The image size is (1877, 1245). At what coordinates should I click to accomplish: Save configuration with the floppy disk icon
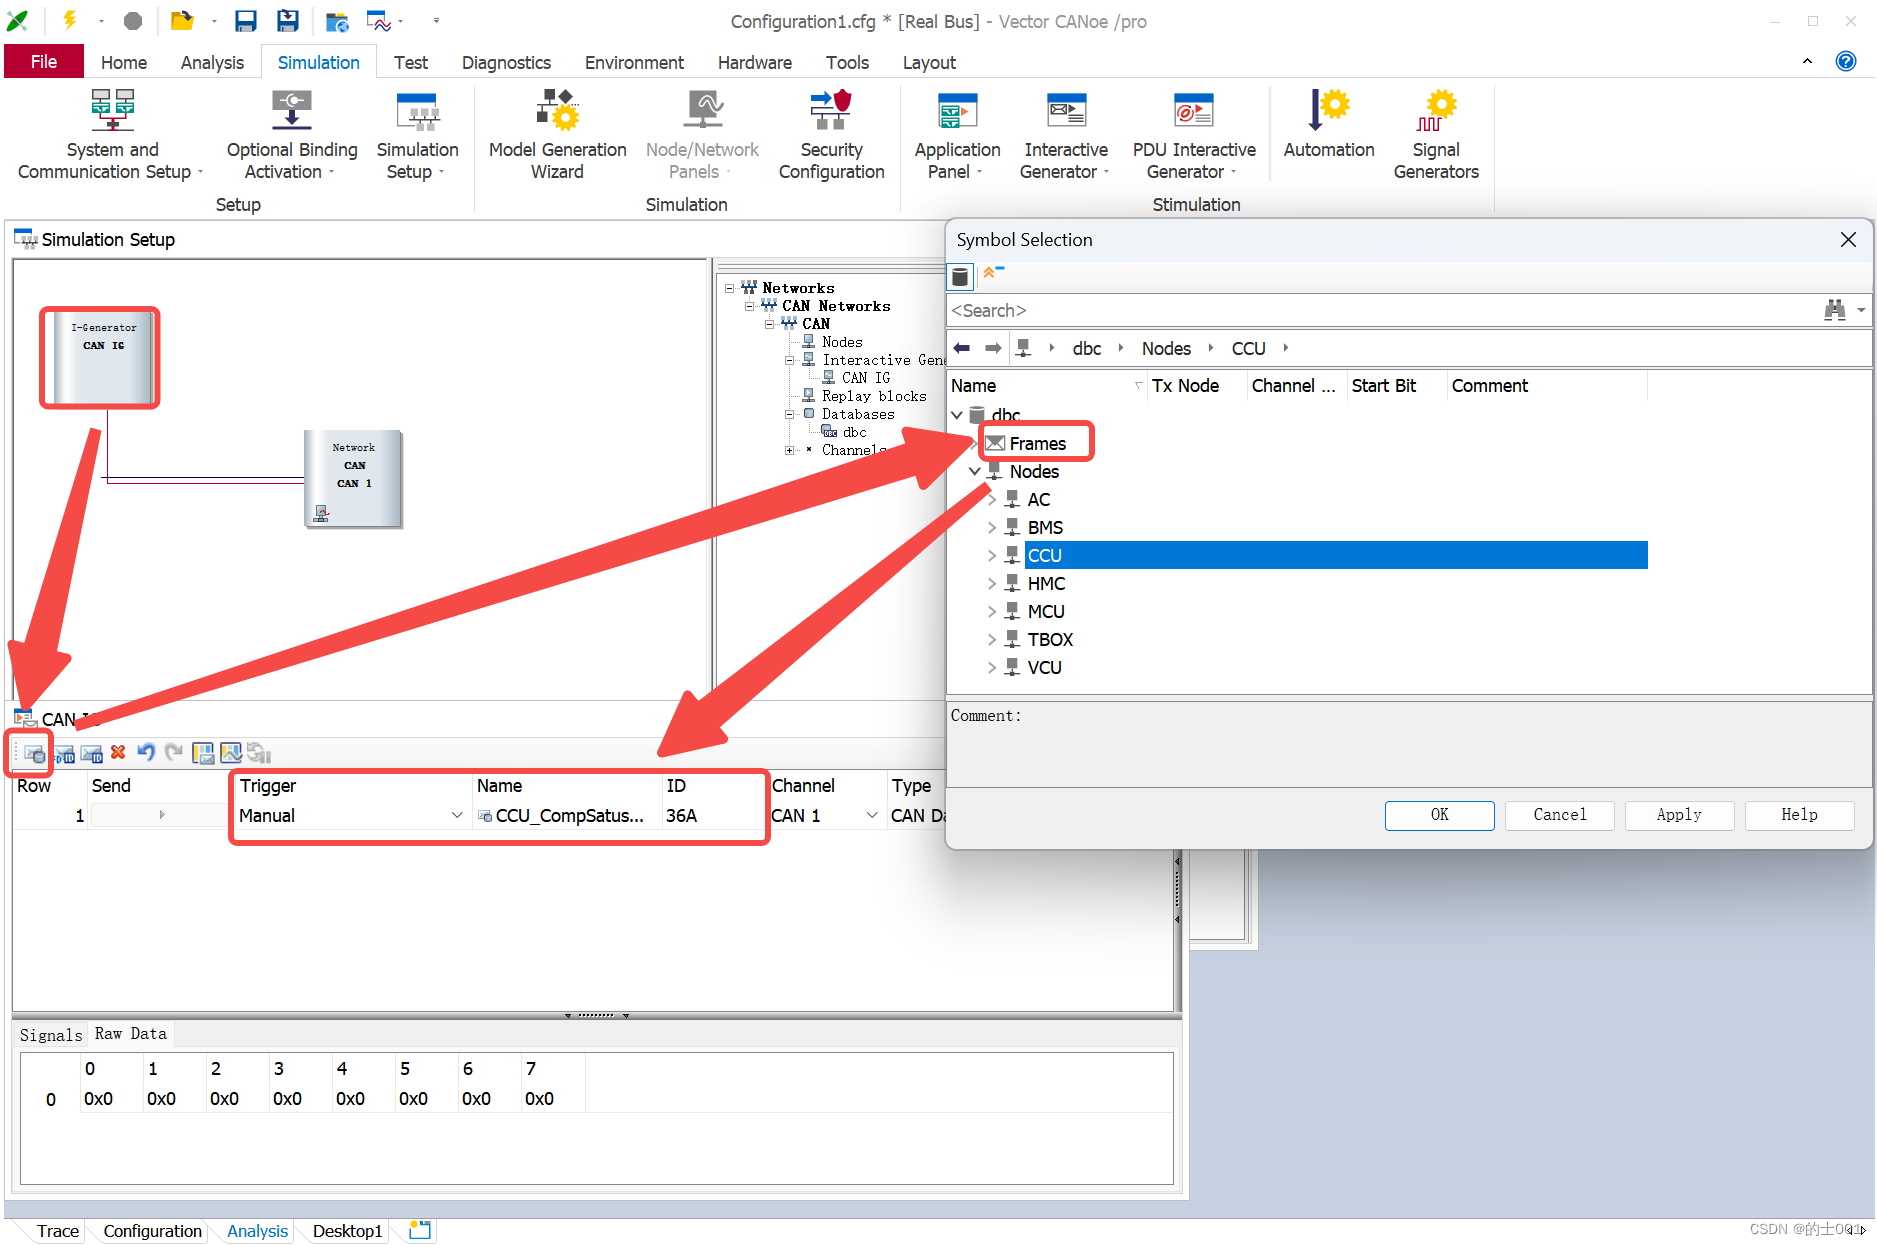point(245,21)
